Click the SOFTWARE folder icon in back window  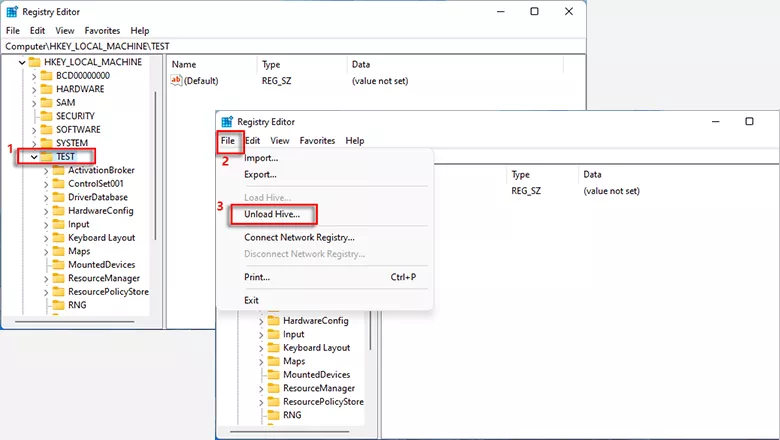pos(46,129)
